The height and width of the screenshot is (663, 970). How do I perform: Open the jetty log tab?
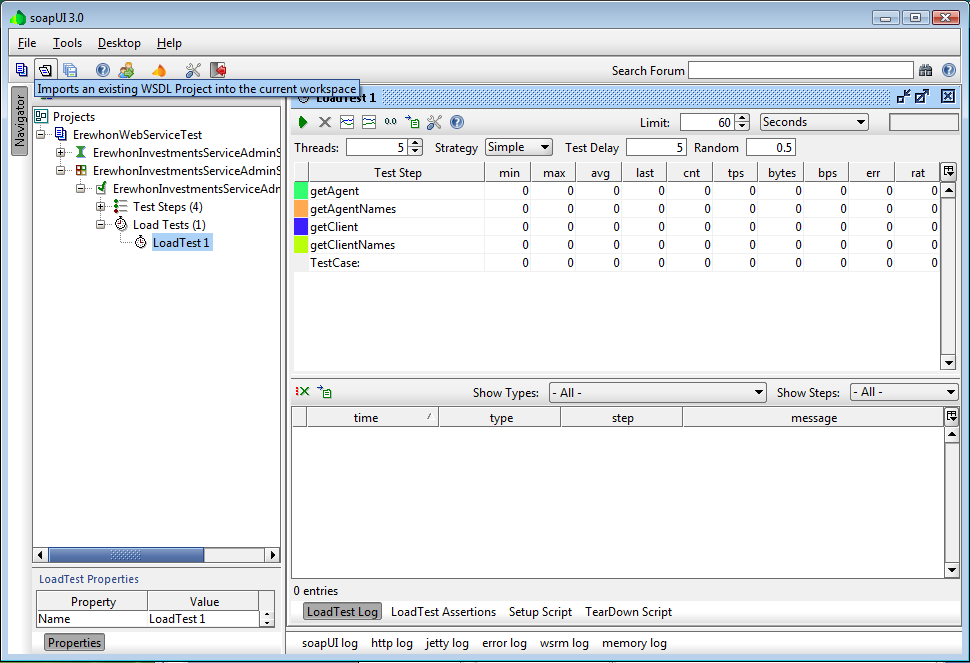click(447, 643)
